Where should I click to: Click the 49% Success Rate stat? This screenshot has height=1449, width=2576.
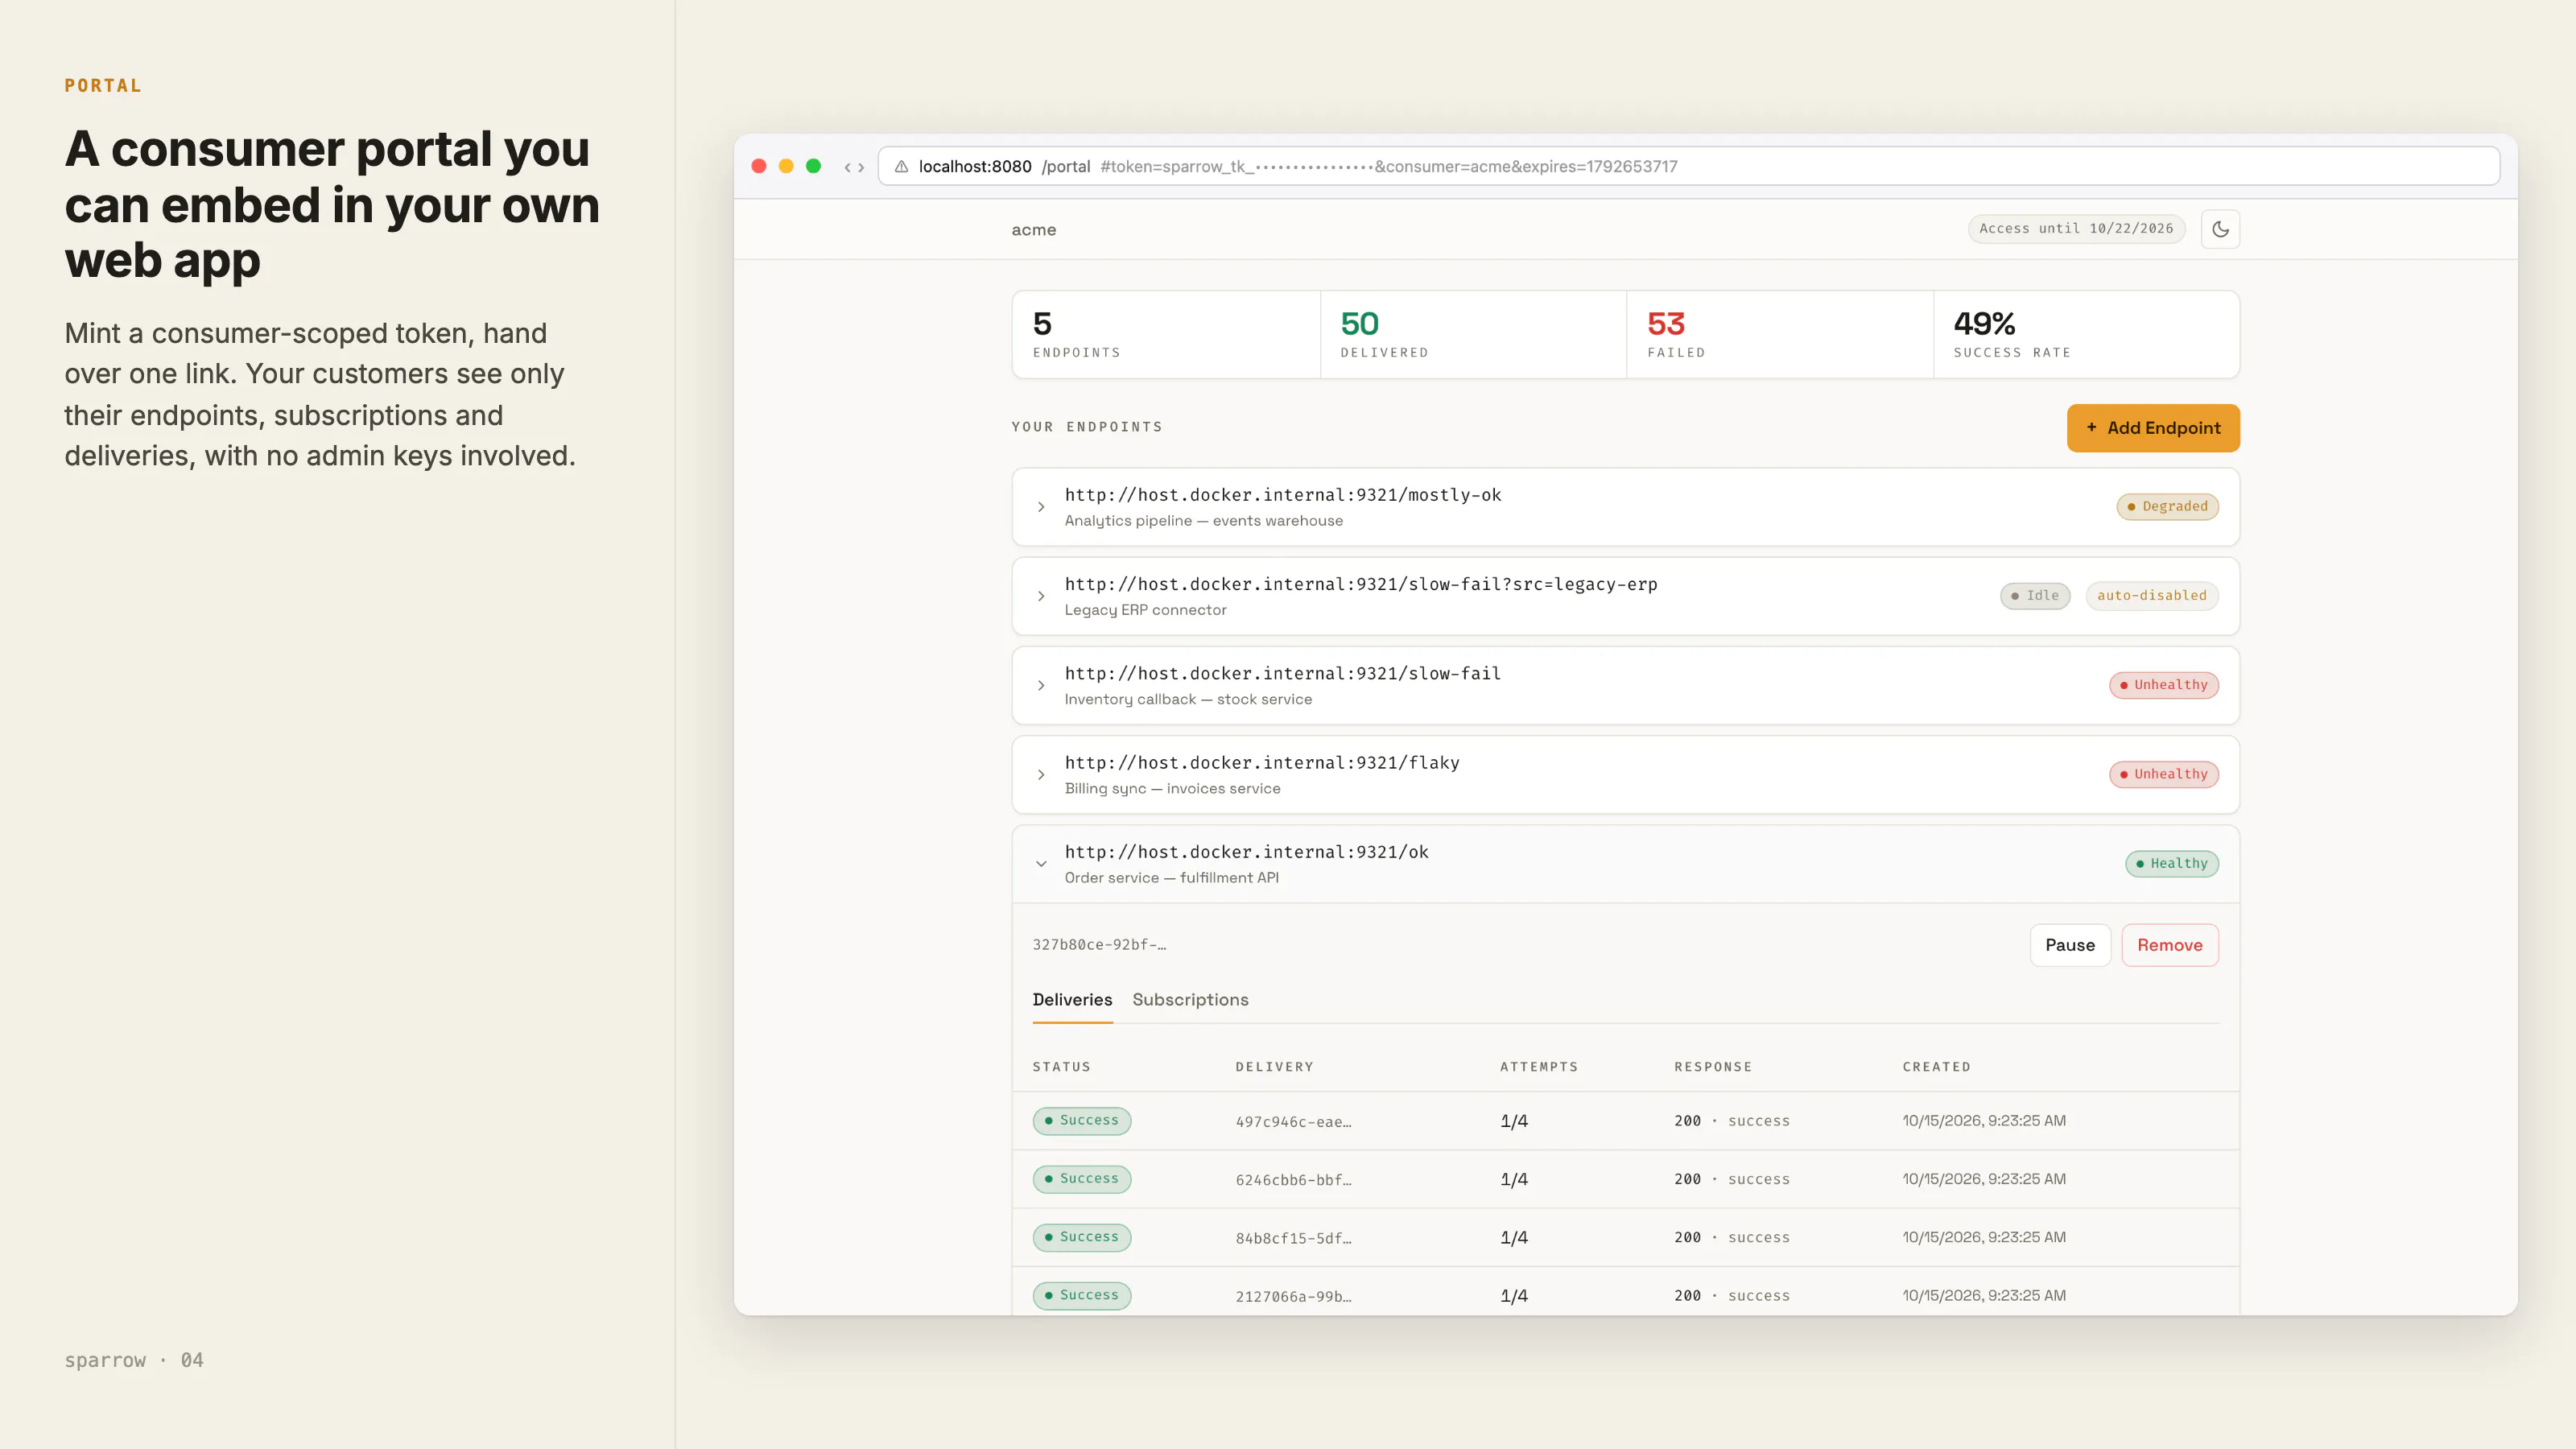click(x=2086, y=335)
